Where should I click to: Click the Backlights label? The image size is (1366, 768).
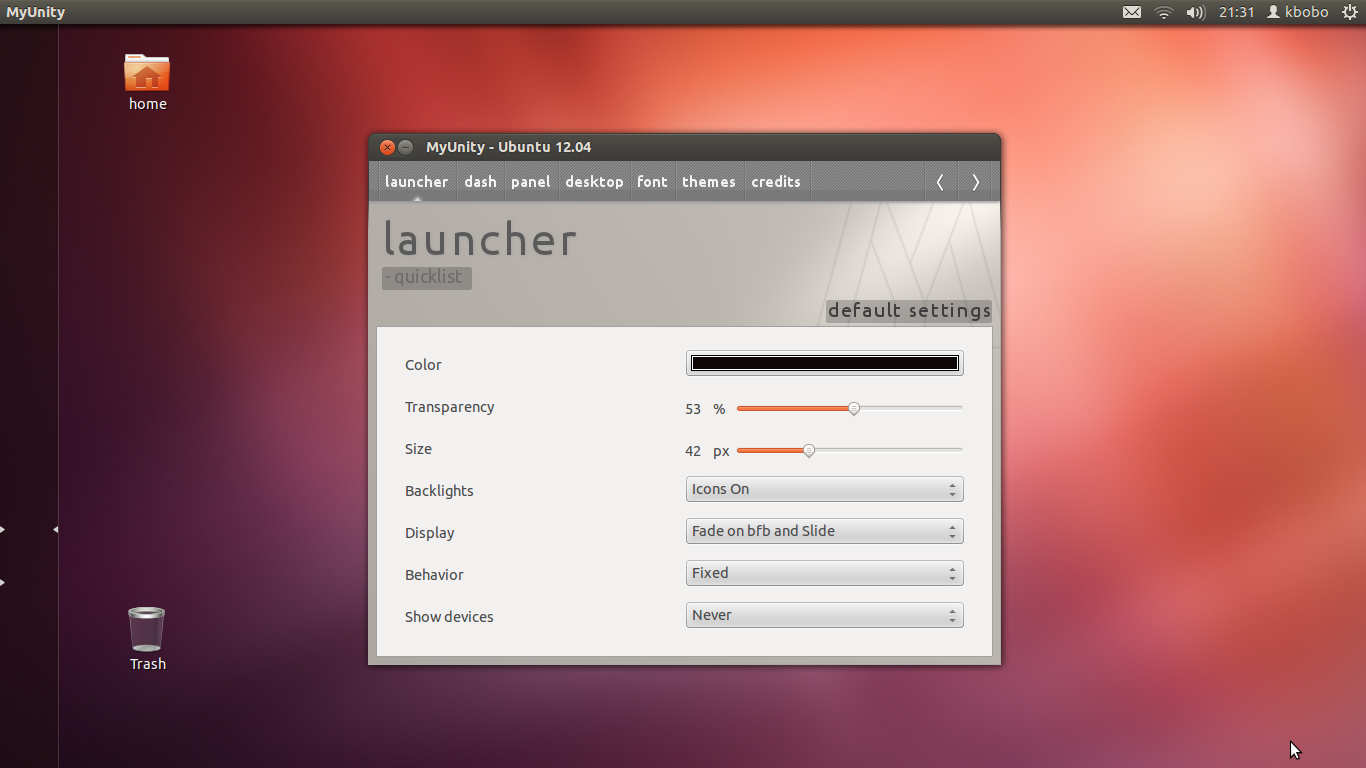click(439, 491)
